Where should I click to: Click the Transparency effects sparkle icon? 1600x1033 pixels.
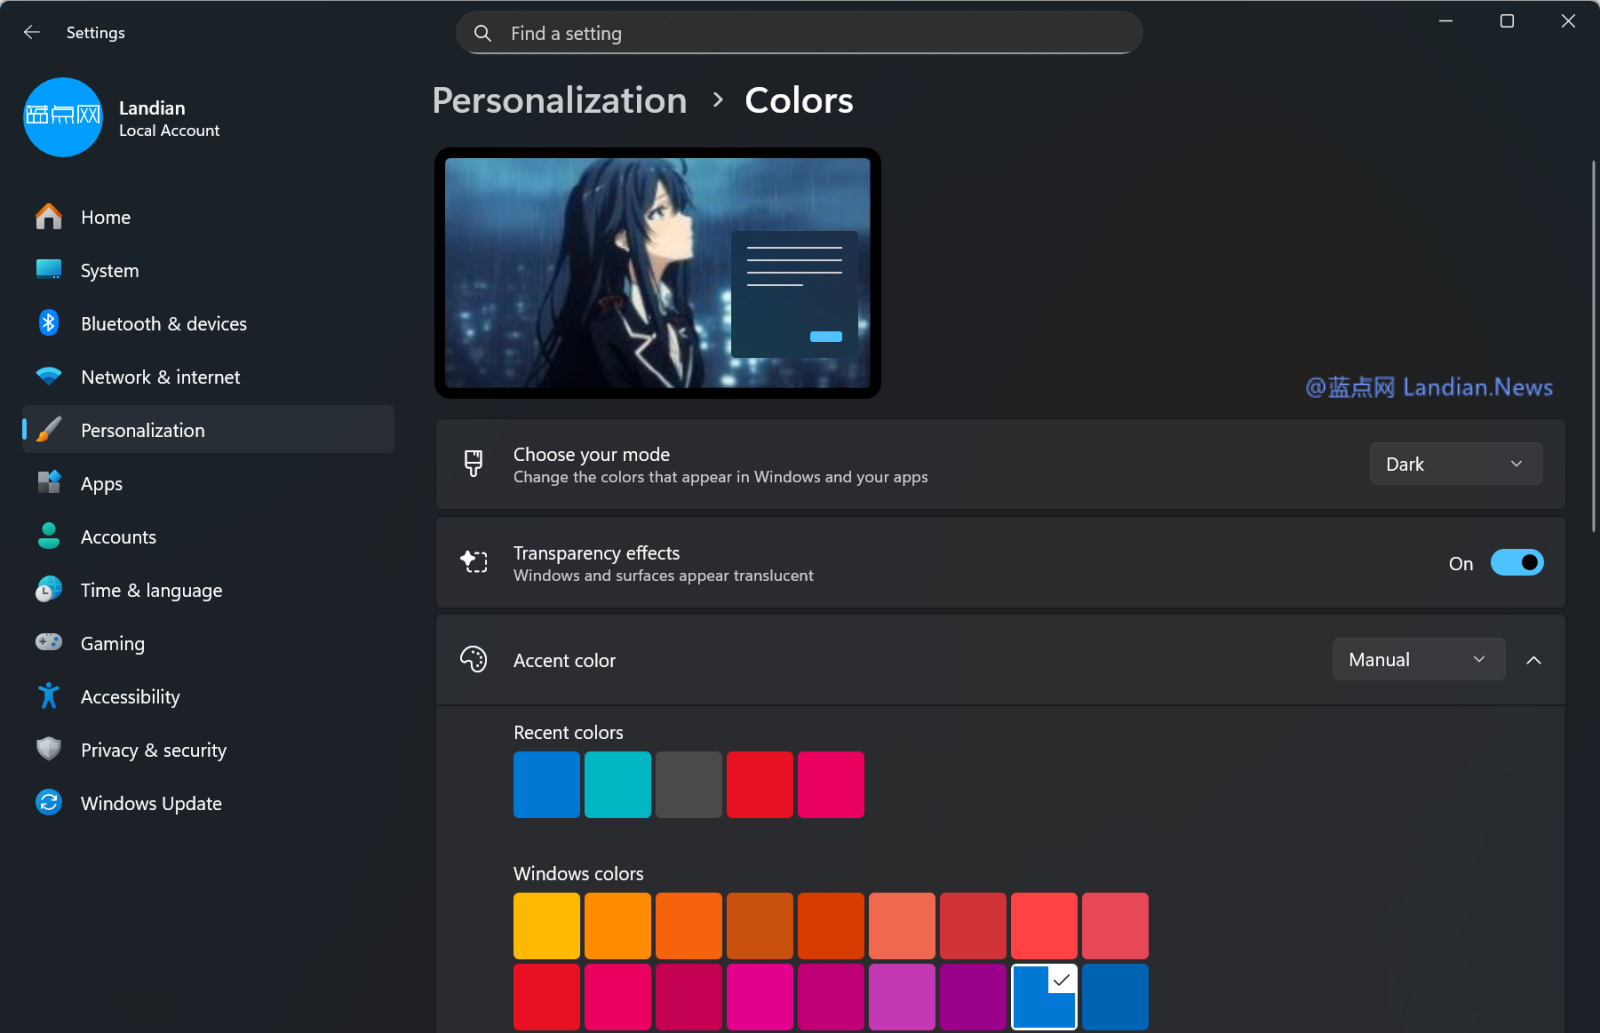pyautogui.click(x=474, y=562)
